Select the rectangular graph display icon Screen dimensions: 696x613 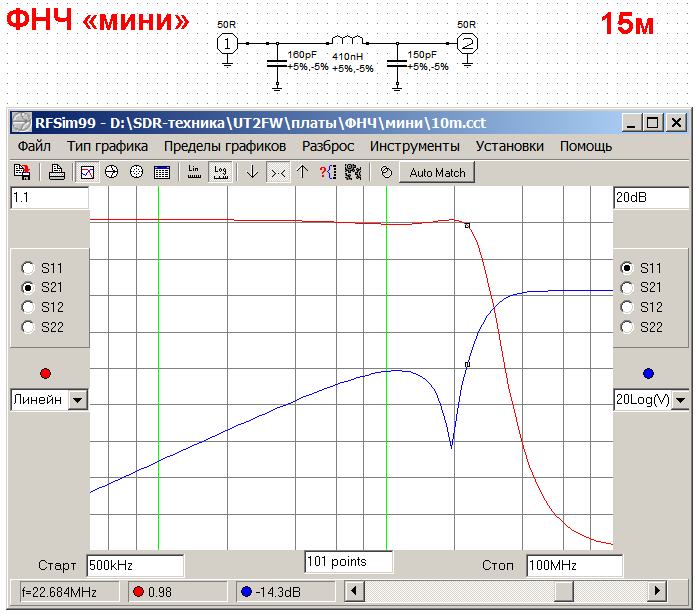click(x=87, y=172)
